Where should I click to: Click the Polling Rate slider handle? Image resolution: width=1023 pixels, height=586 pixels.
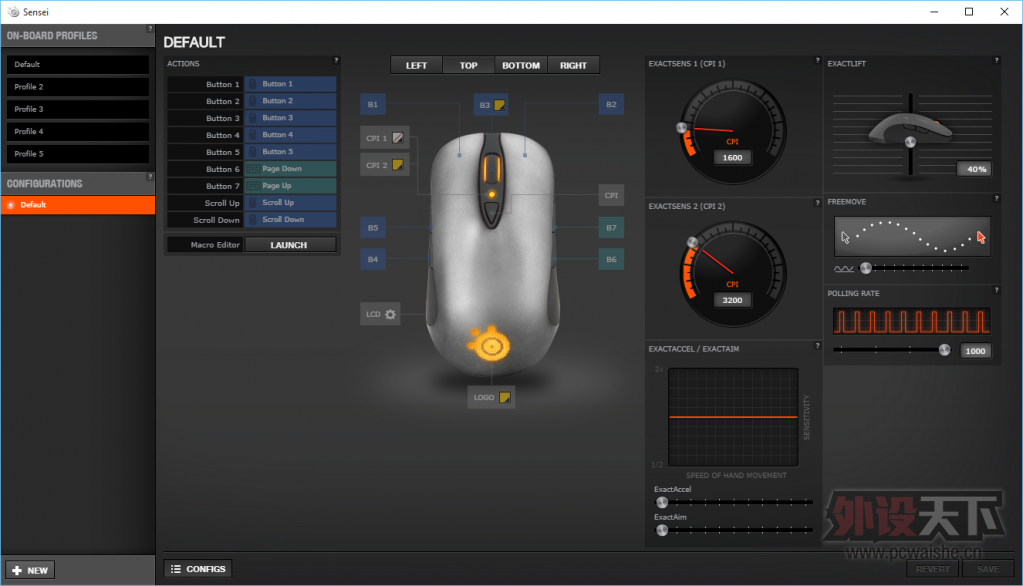[x=944, y=350]
